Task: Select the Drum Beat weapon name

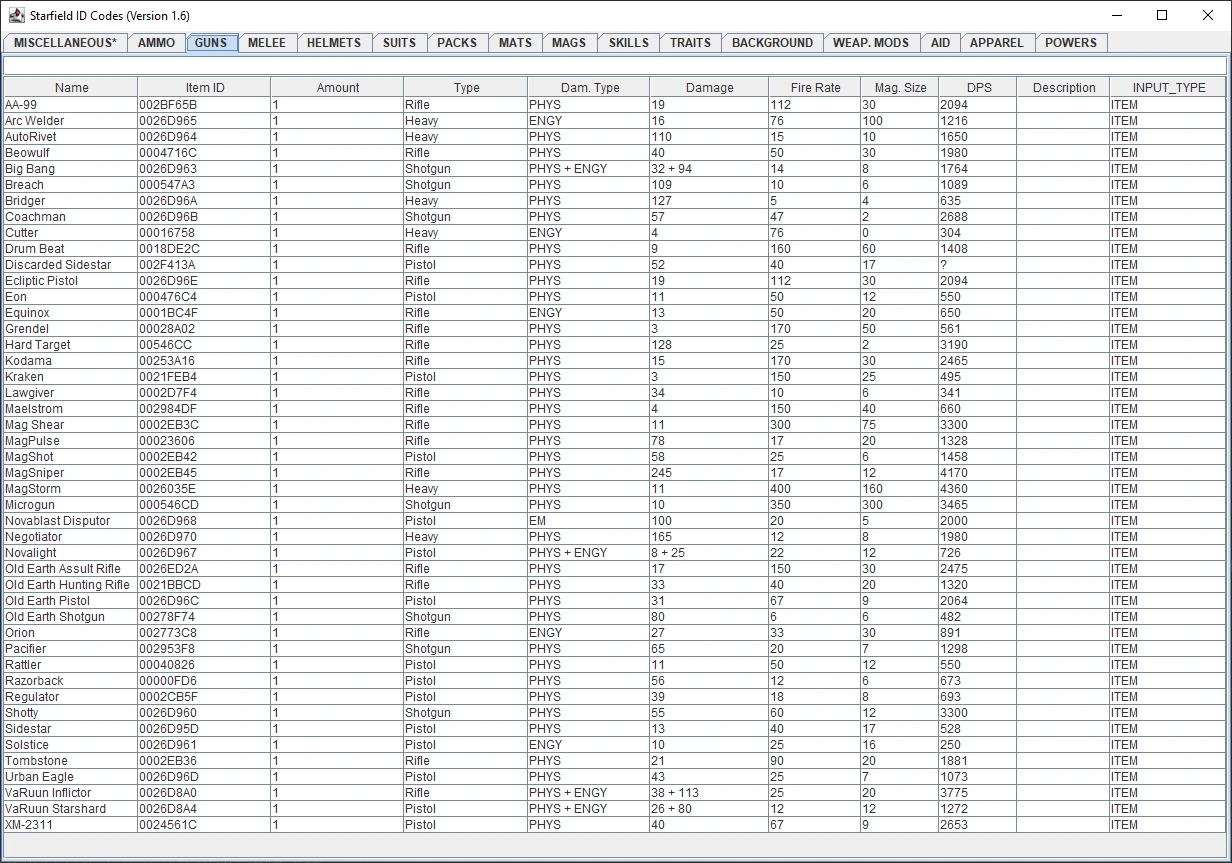Action: (35, 249)
